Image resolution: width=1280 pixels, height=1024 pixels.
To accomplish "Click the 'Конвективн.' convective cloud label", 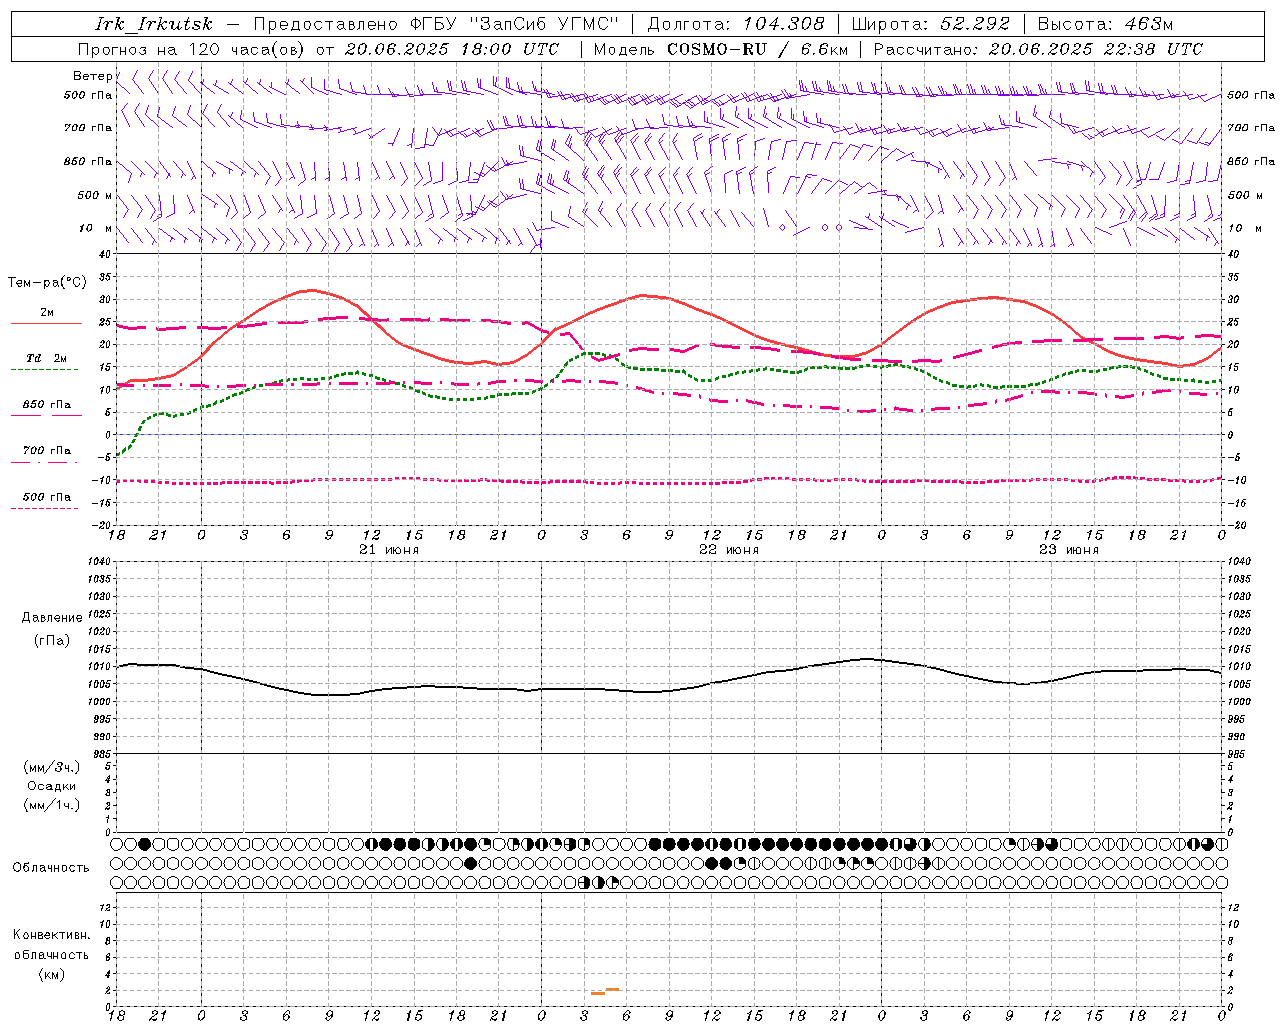I will click(51, 935).
